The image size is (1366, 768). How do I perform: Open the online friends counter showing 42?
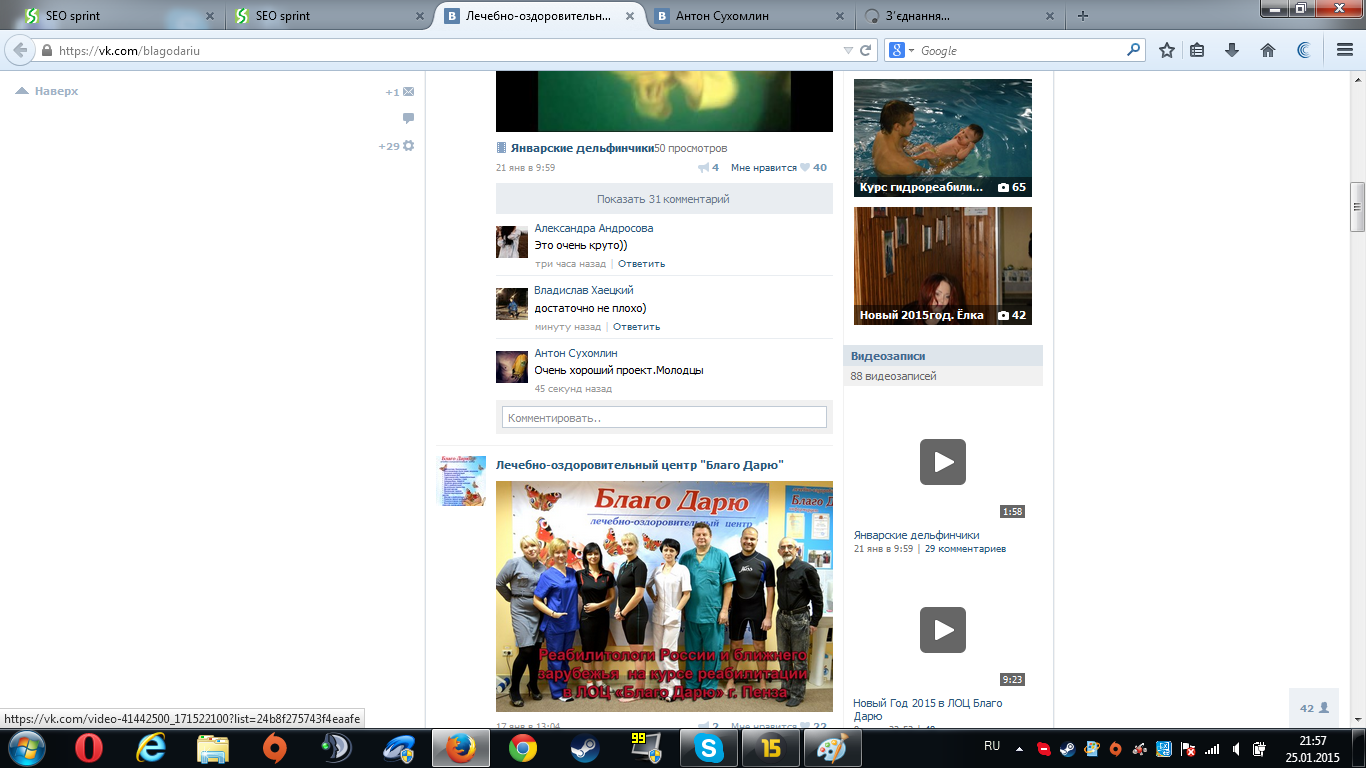pos(1313,708)
